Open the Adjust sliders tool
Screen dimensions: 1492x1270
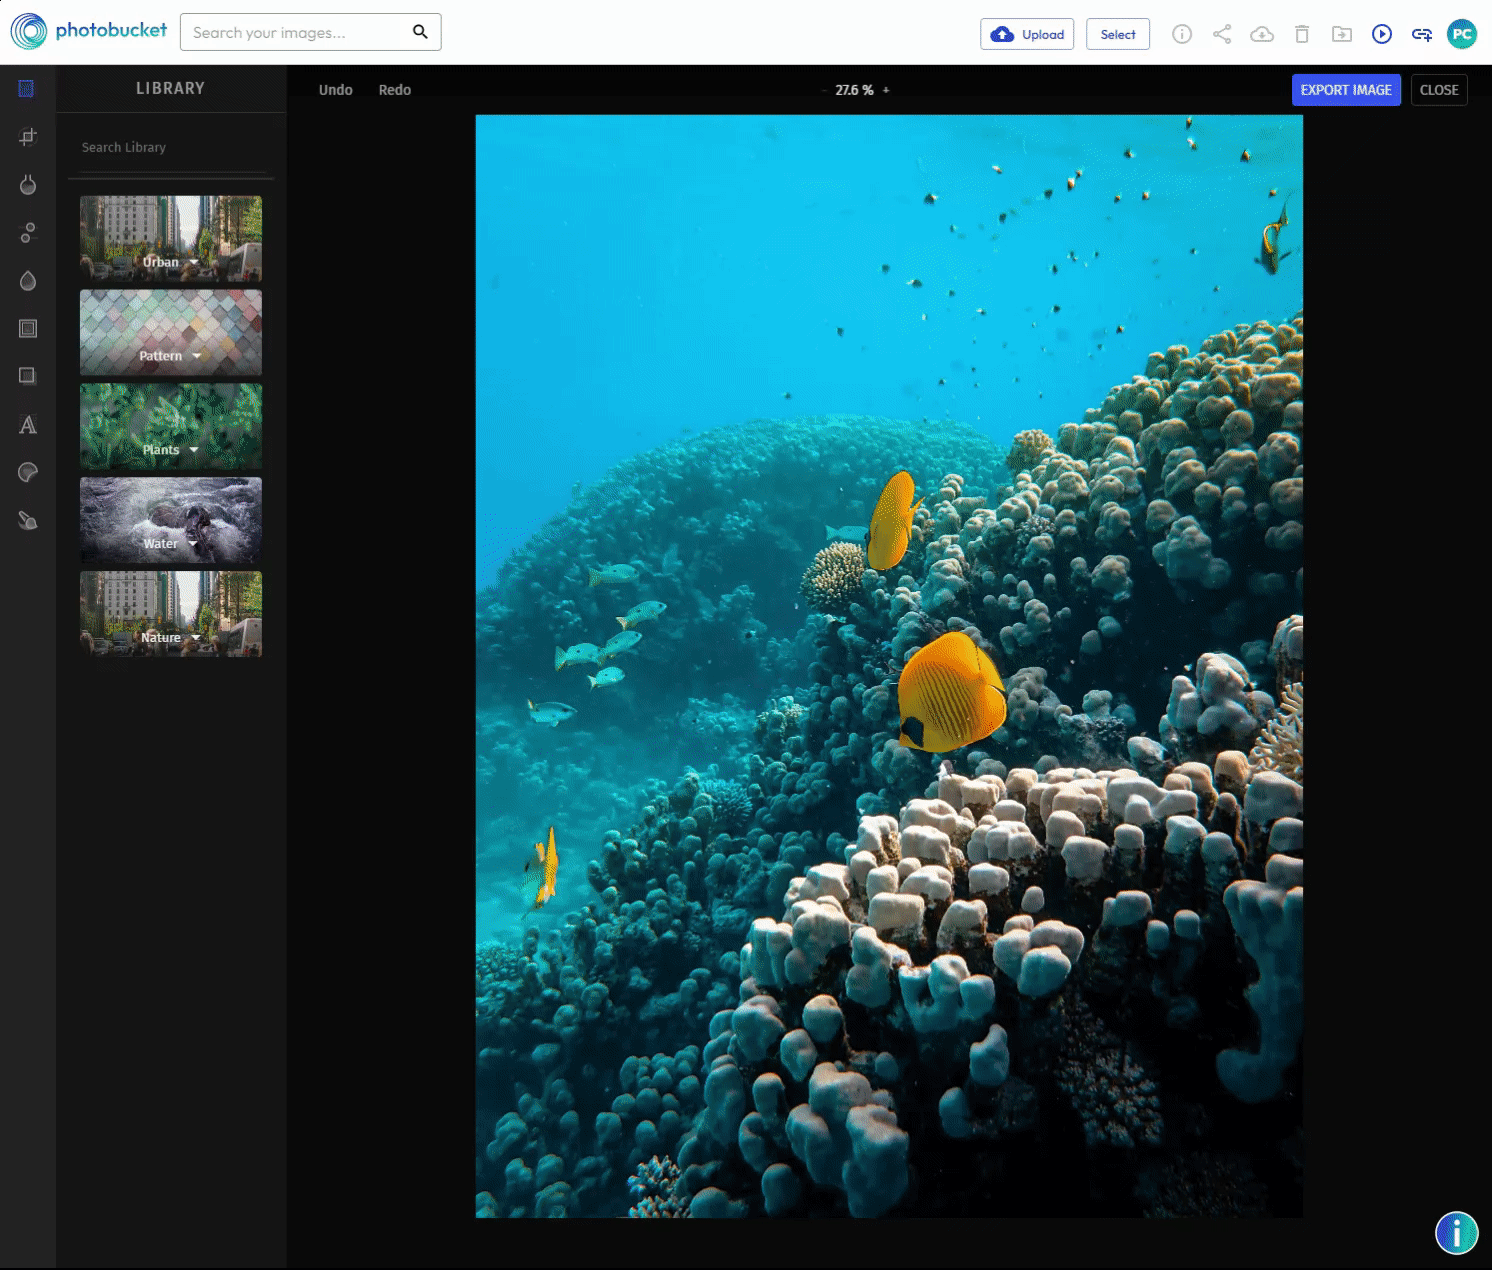coord(28,233)
